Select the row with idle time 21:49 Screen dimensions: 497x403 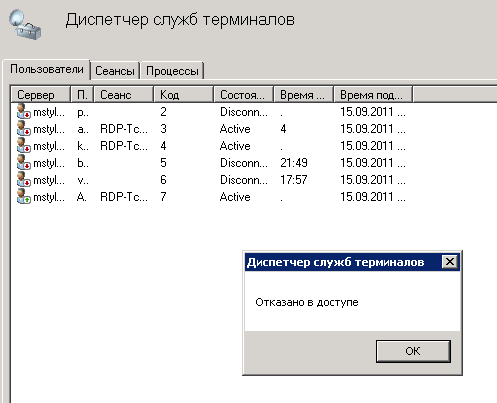[211, 163]
